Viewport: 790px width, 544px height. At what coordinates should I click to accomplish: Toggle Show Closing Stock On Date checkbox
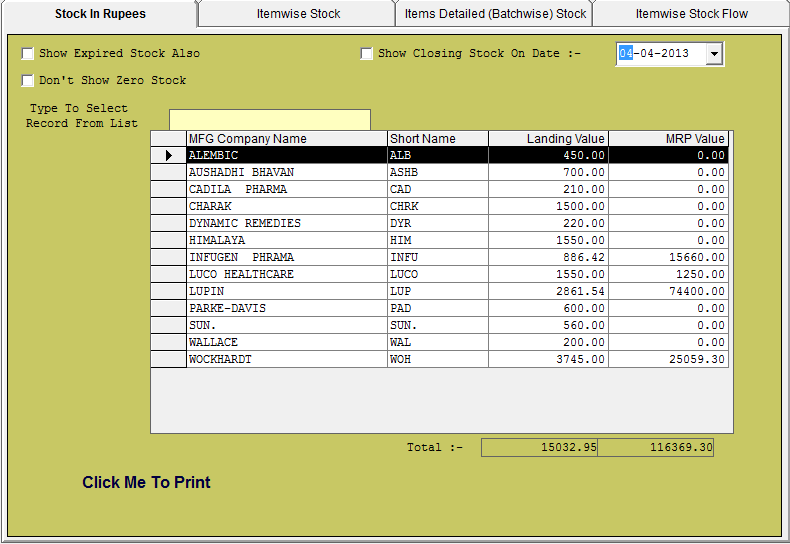coord(367,54)
